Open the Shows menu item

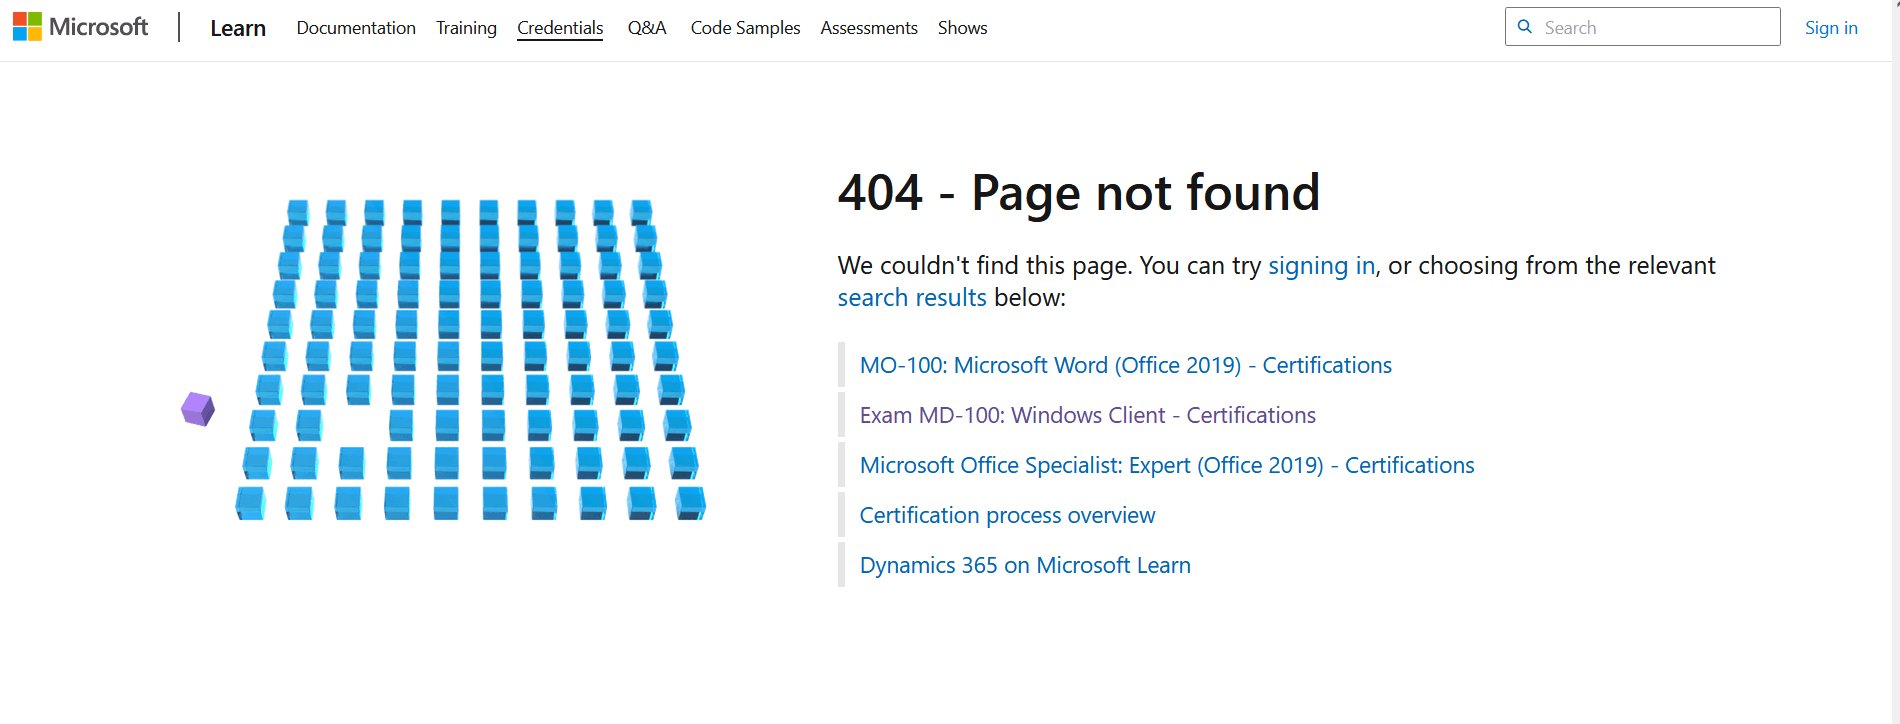[x=962, y=28]
